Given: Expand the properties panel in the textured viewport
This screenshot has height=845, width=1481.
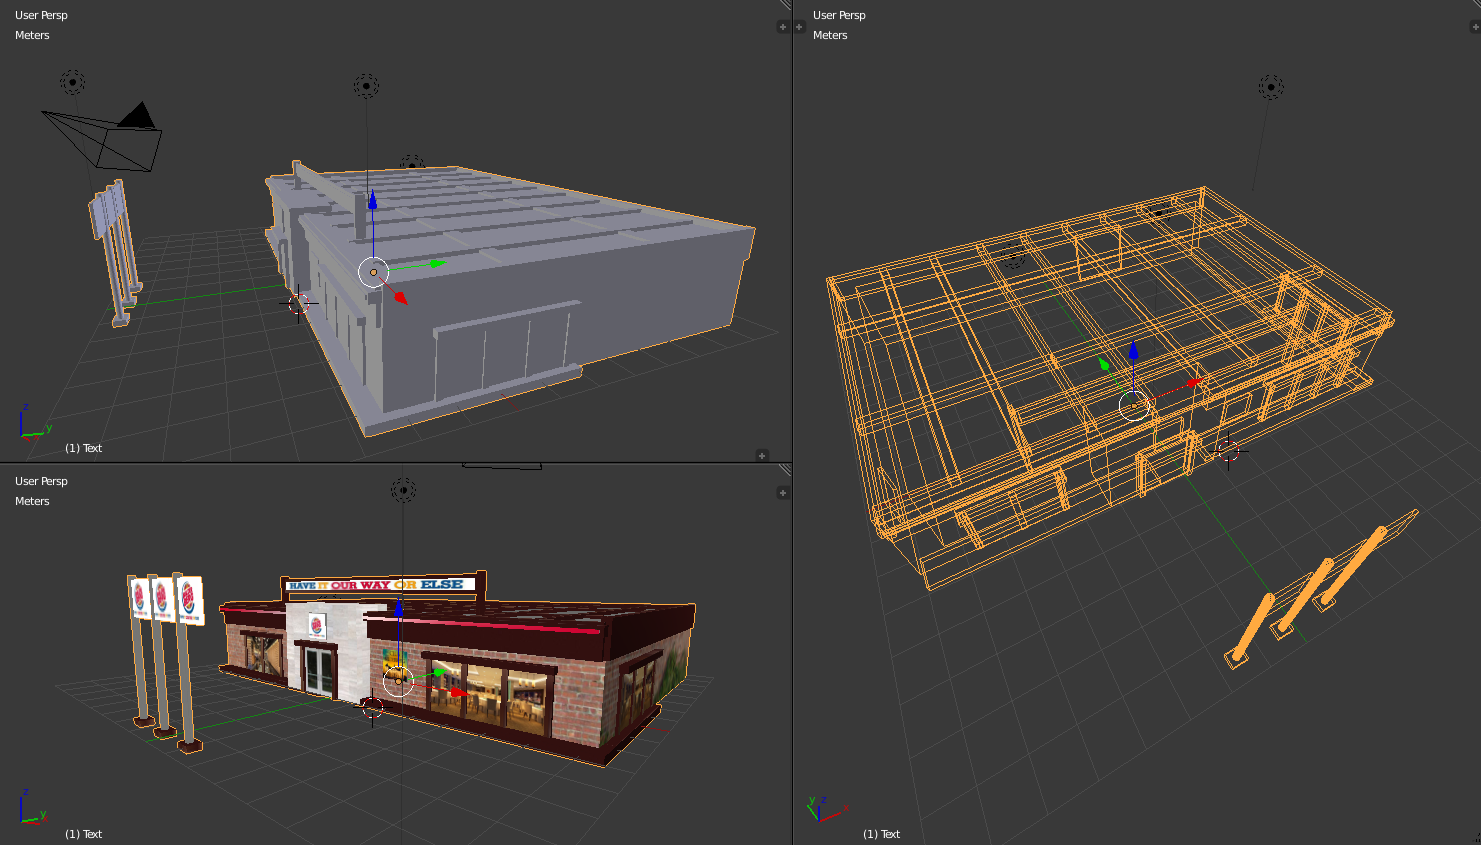Looking at the screenshot, I should (782, 493).
